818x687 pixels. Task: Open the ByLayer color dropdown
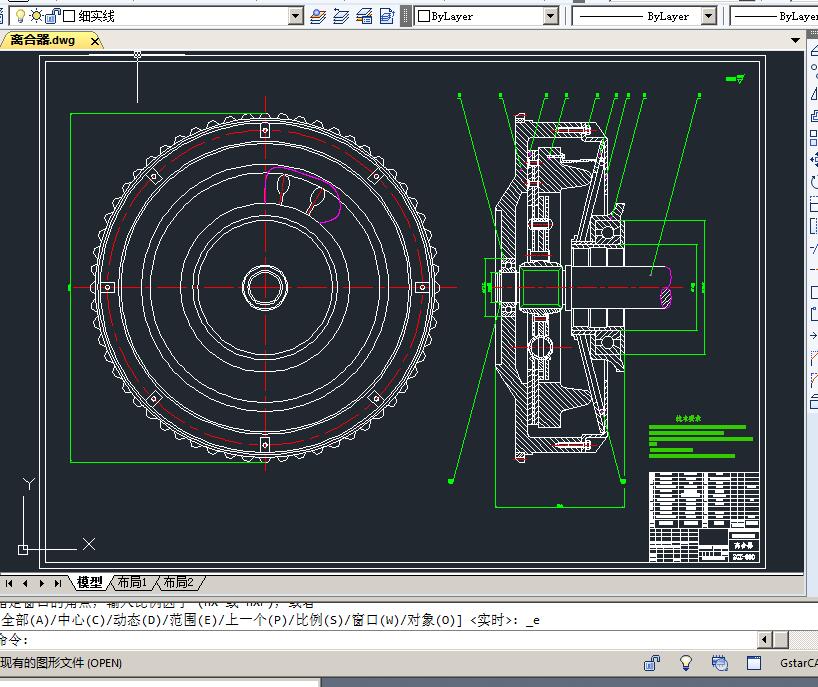pos(550,16)
